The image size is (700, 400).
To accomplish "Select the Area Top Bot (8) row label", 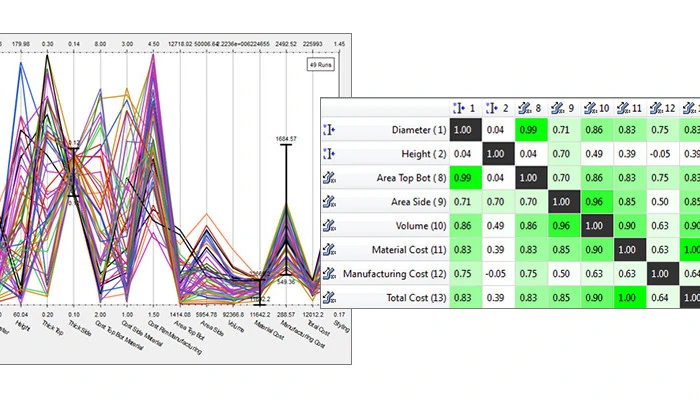I will click(x=411, y=178).
